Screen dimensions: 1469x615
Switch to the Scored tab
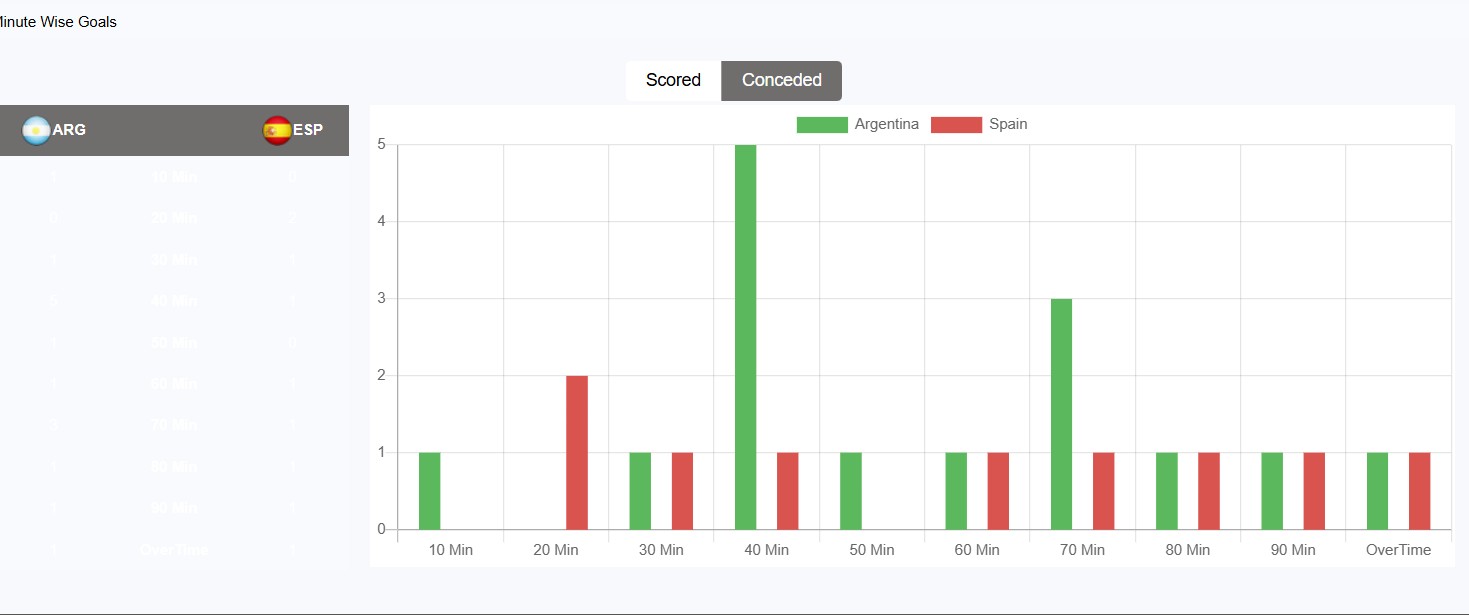[673, 80]
